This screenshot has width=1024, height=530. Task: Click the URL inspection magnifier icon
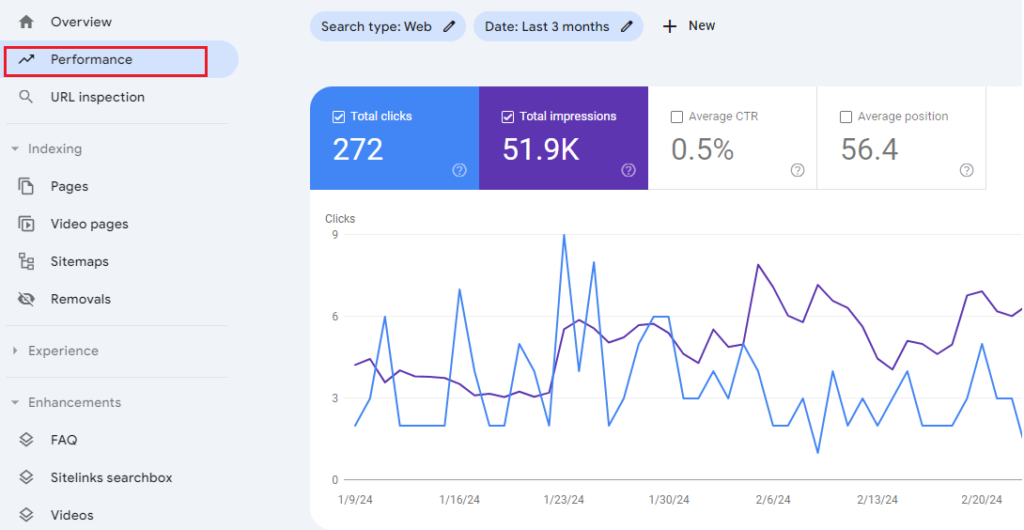26,97
